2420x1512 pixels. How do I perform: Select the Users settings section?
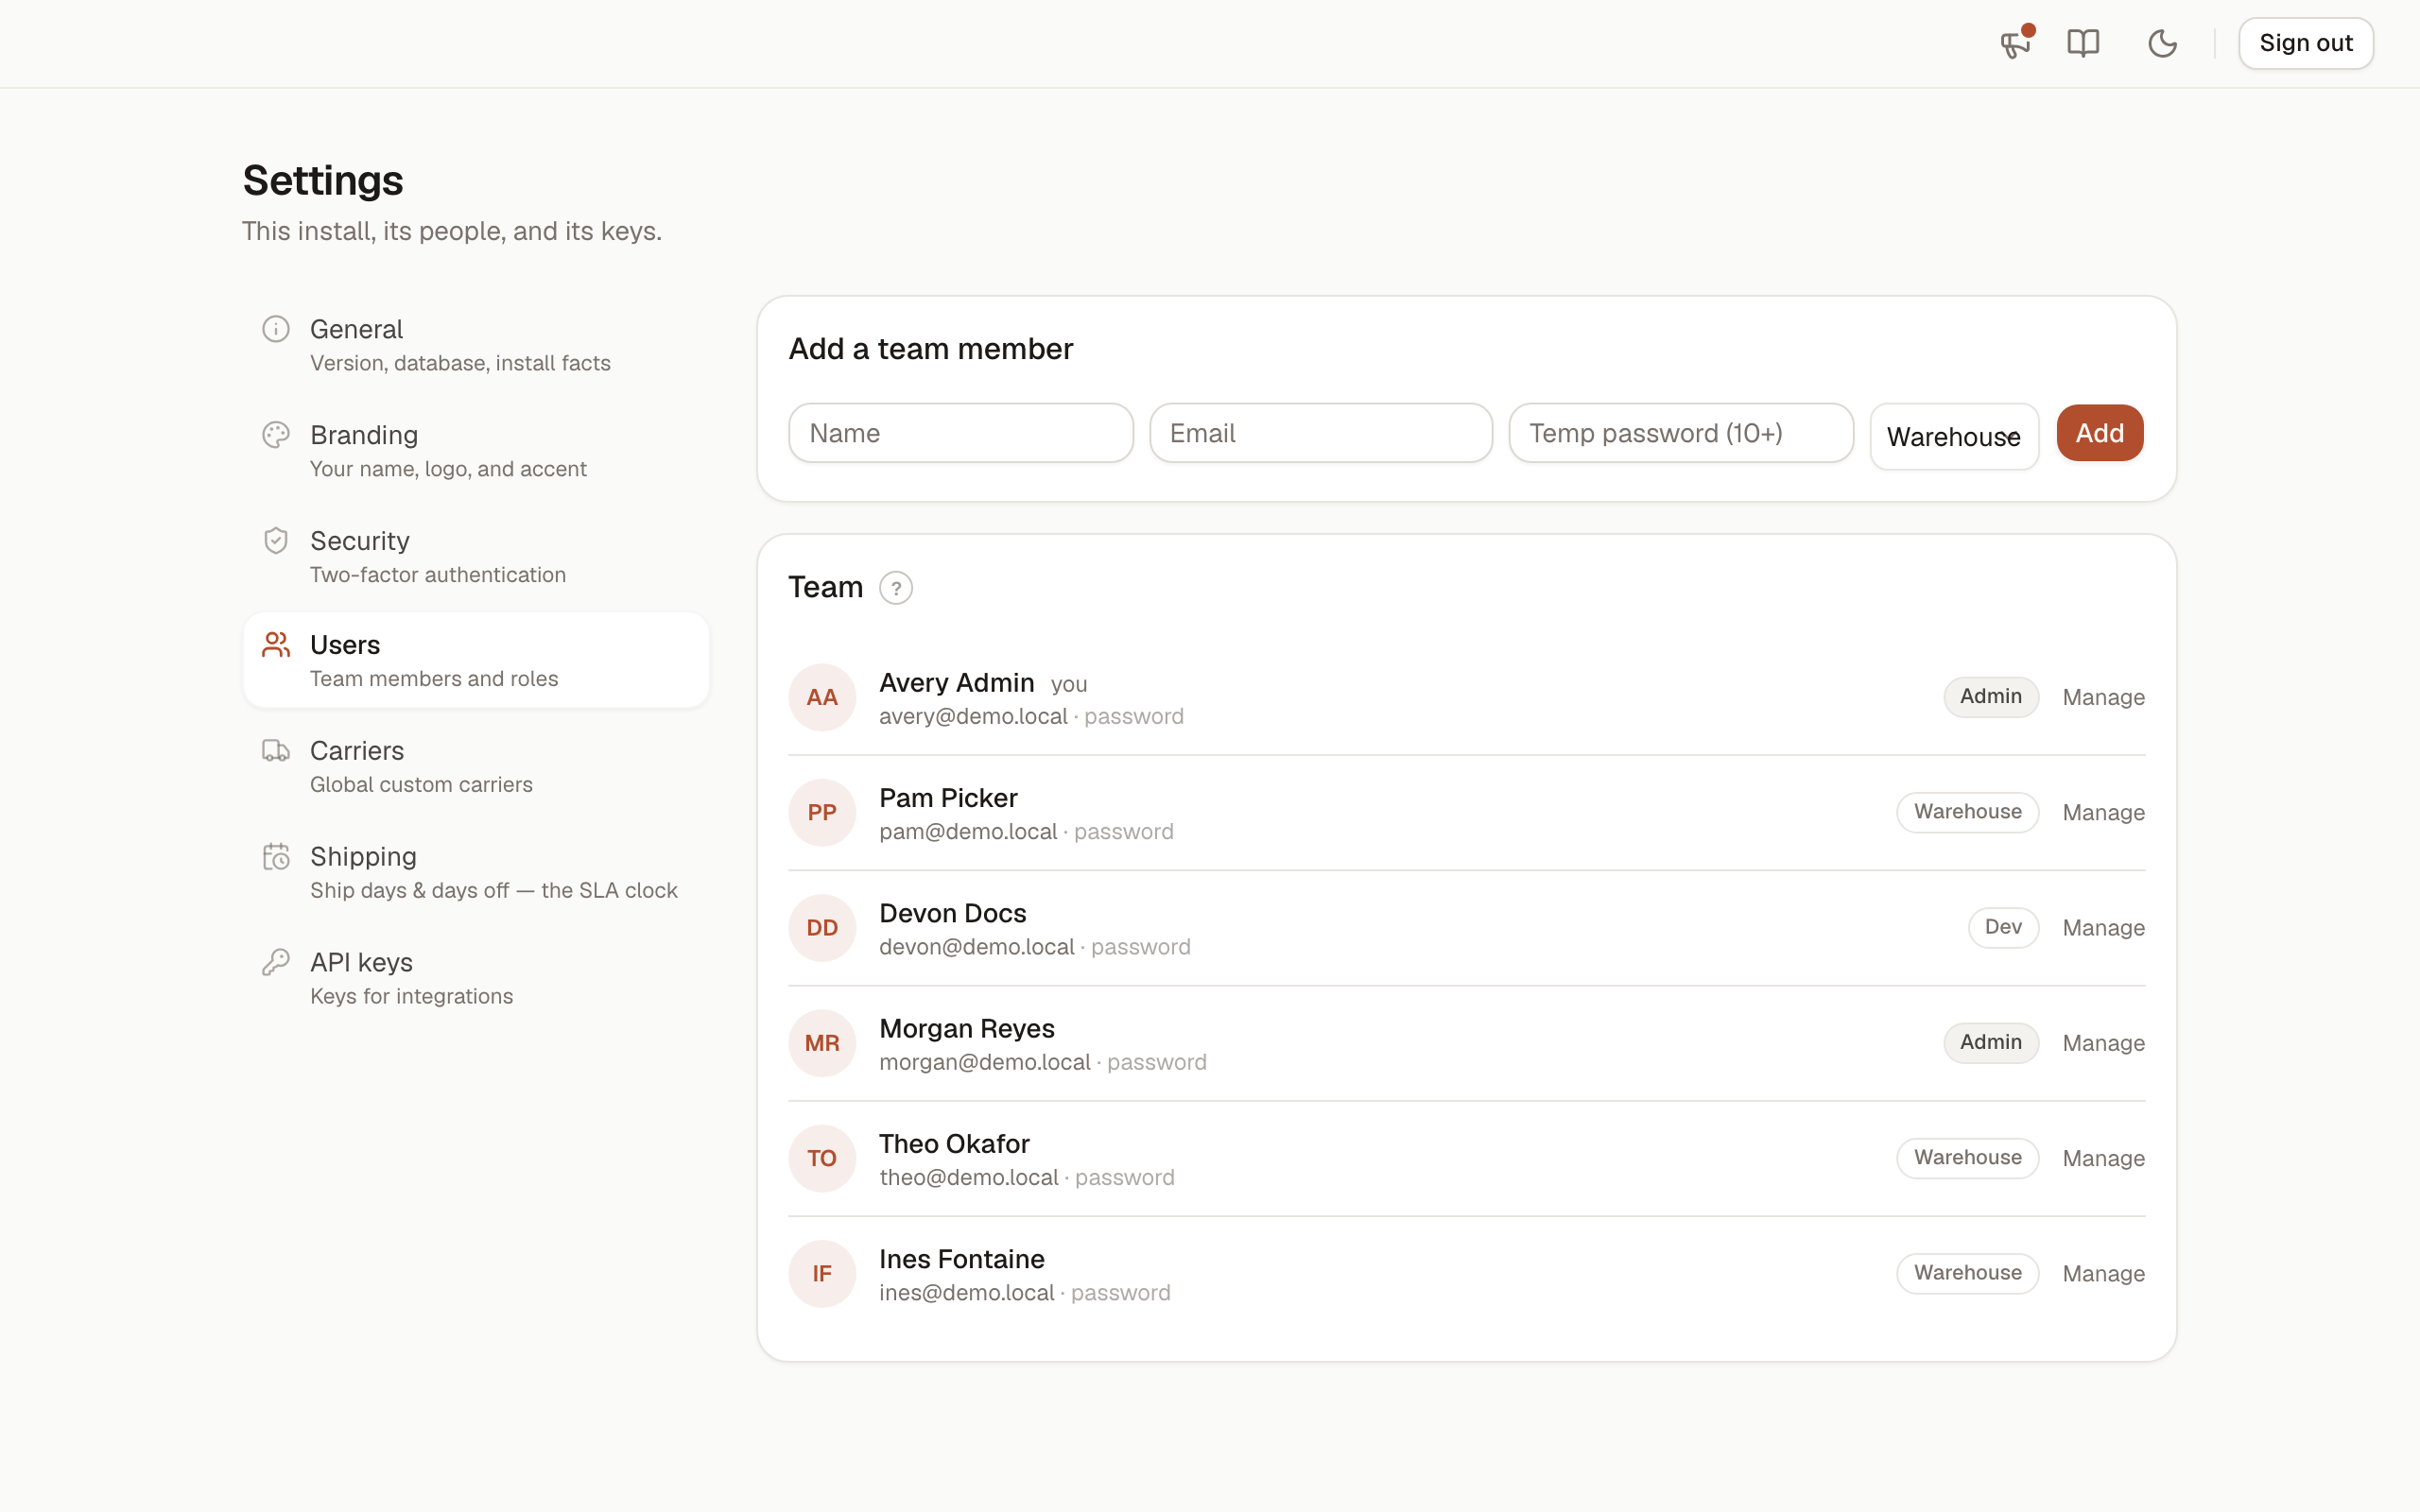coord(476,660)
